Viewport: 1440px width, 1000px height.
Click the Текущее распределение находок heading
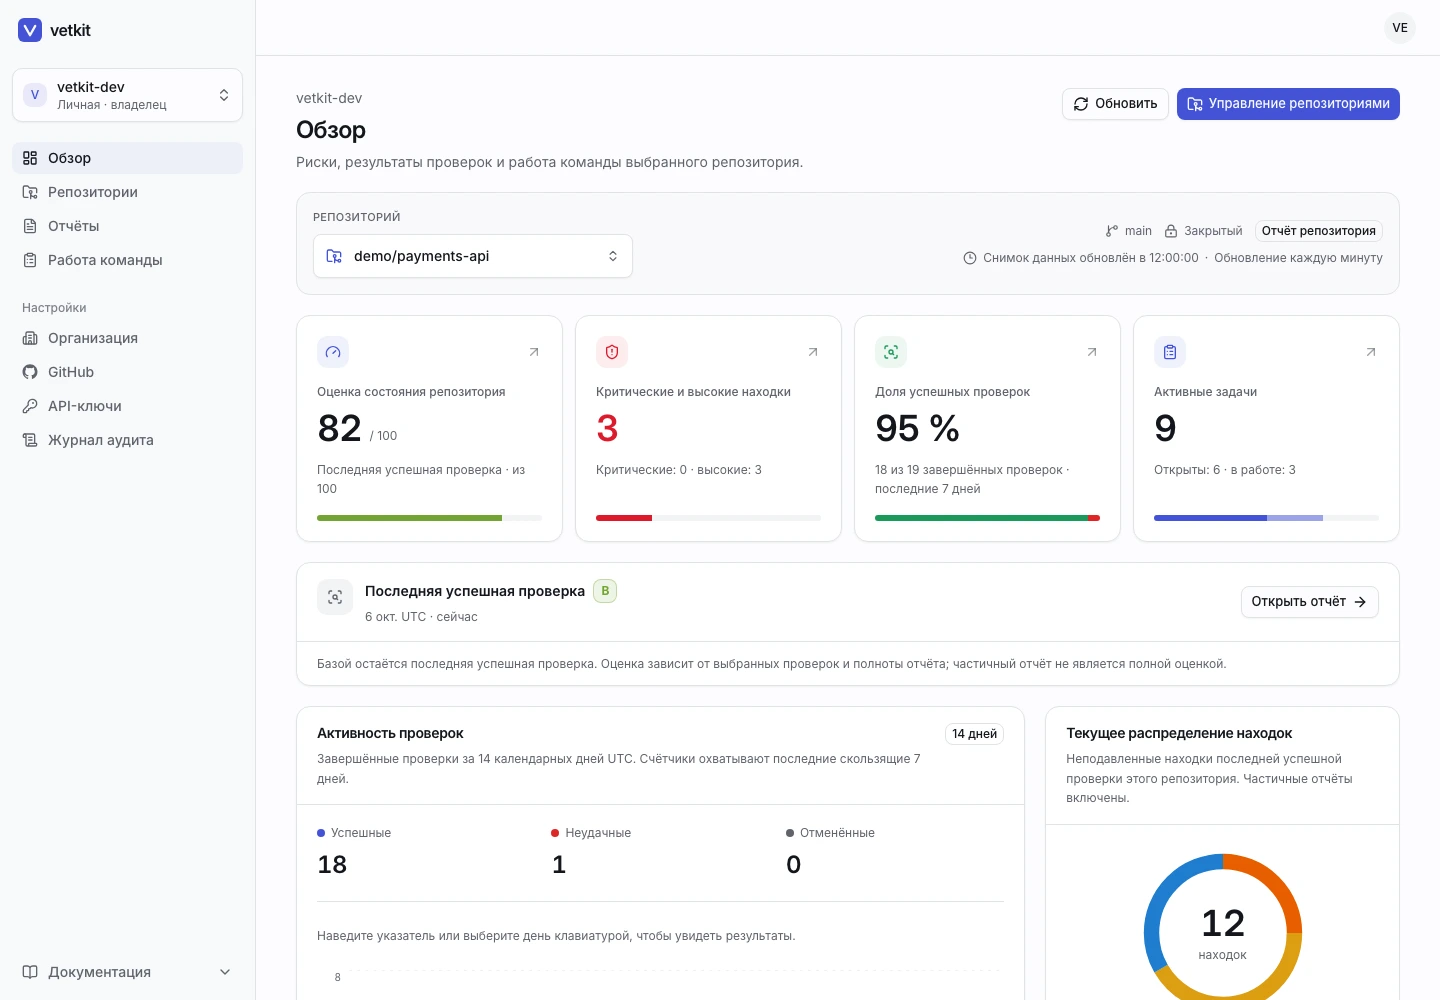tap(1179, 733)
